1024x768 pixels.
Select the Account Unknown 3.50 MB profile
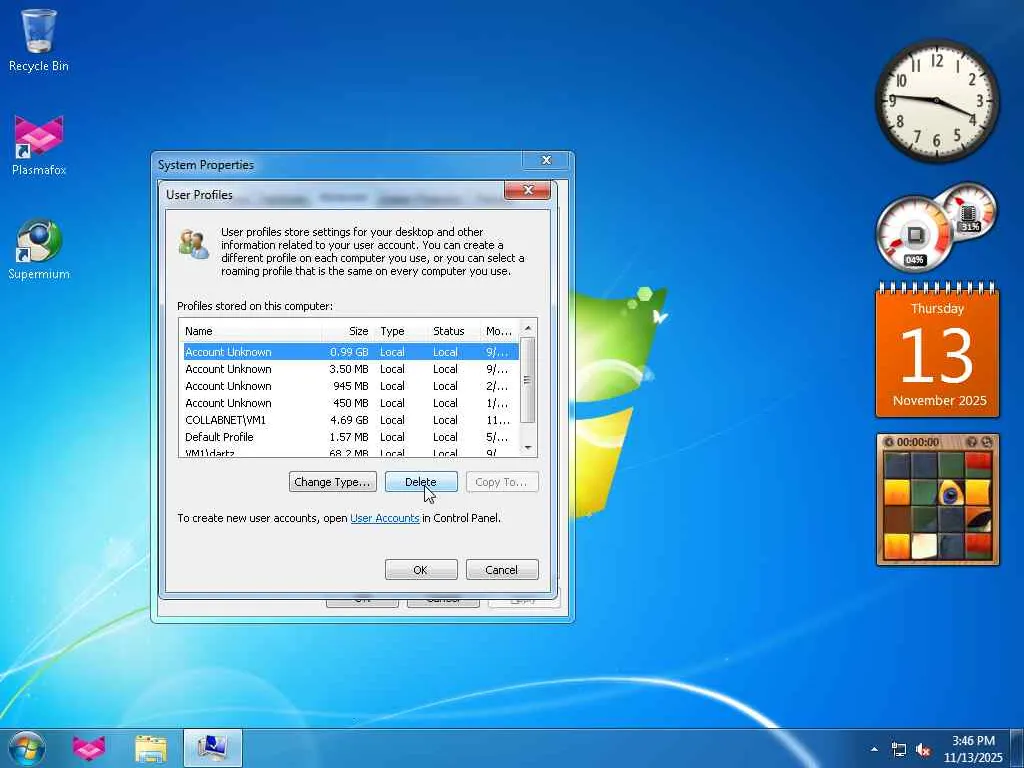(x=351, y=369)
